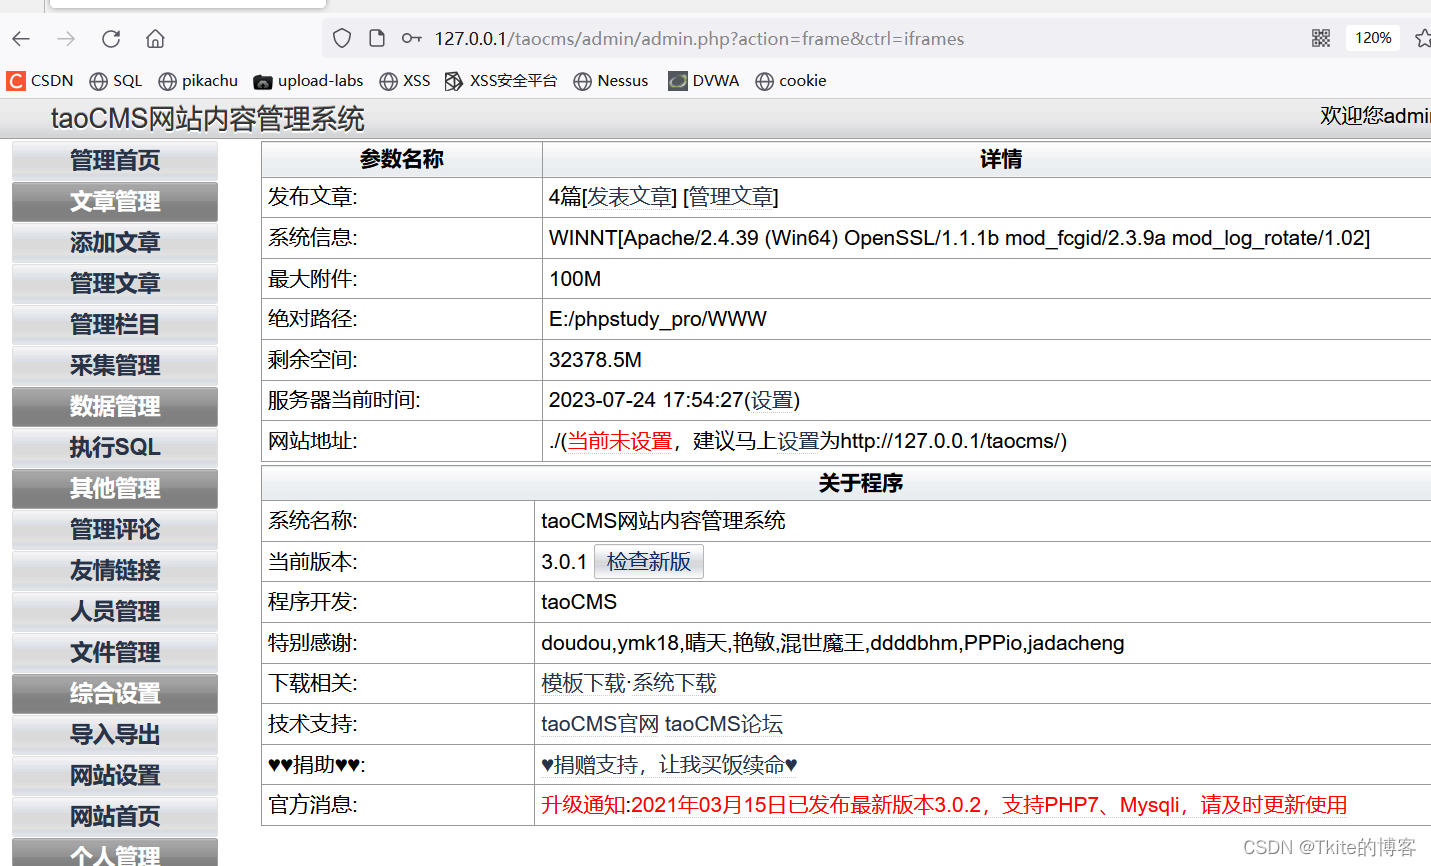Image resolution: width=1431 pixels, height=866 pixels.
Task: Select 执行SQL in the sidebar
Action: pyautogui.click(x=114, y=447)
